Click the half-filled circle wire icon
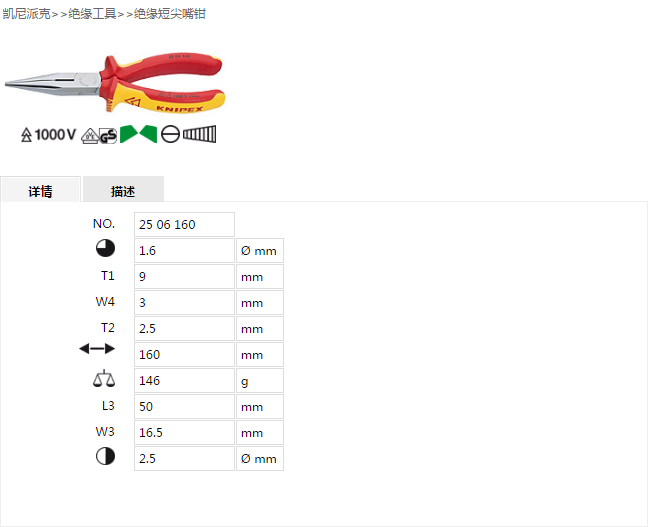Image resolution: width=650 pixels, height=527 pixels. (x=105, y=456)
